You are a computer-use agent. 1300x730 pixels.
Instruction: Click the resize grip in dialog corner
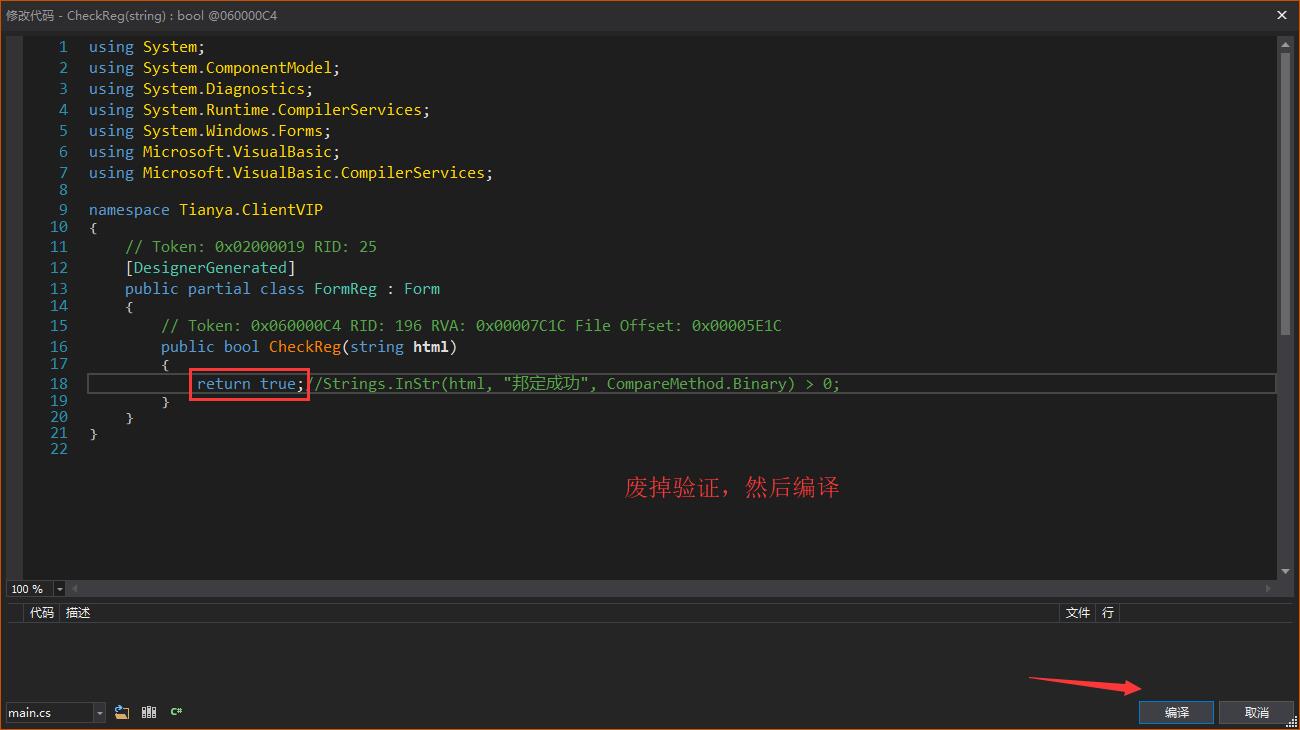tap(1292, 722)
